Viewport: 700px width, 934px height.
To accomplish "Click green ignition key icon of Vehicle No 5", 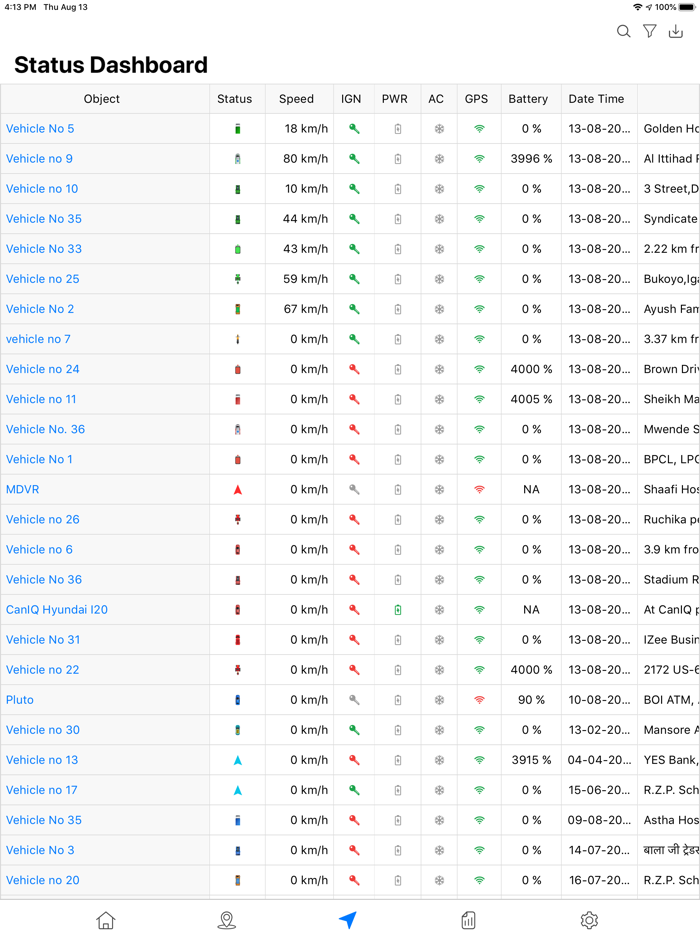I will point(354,129).
